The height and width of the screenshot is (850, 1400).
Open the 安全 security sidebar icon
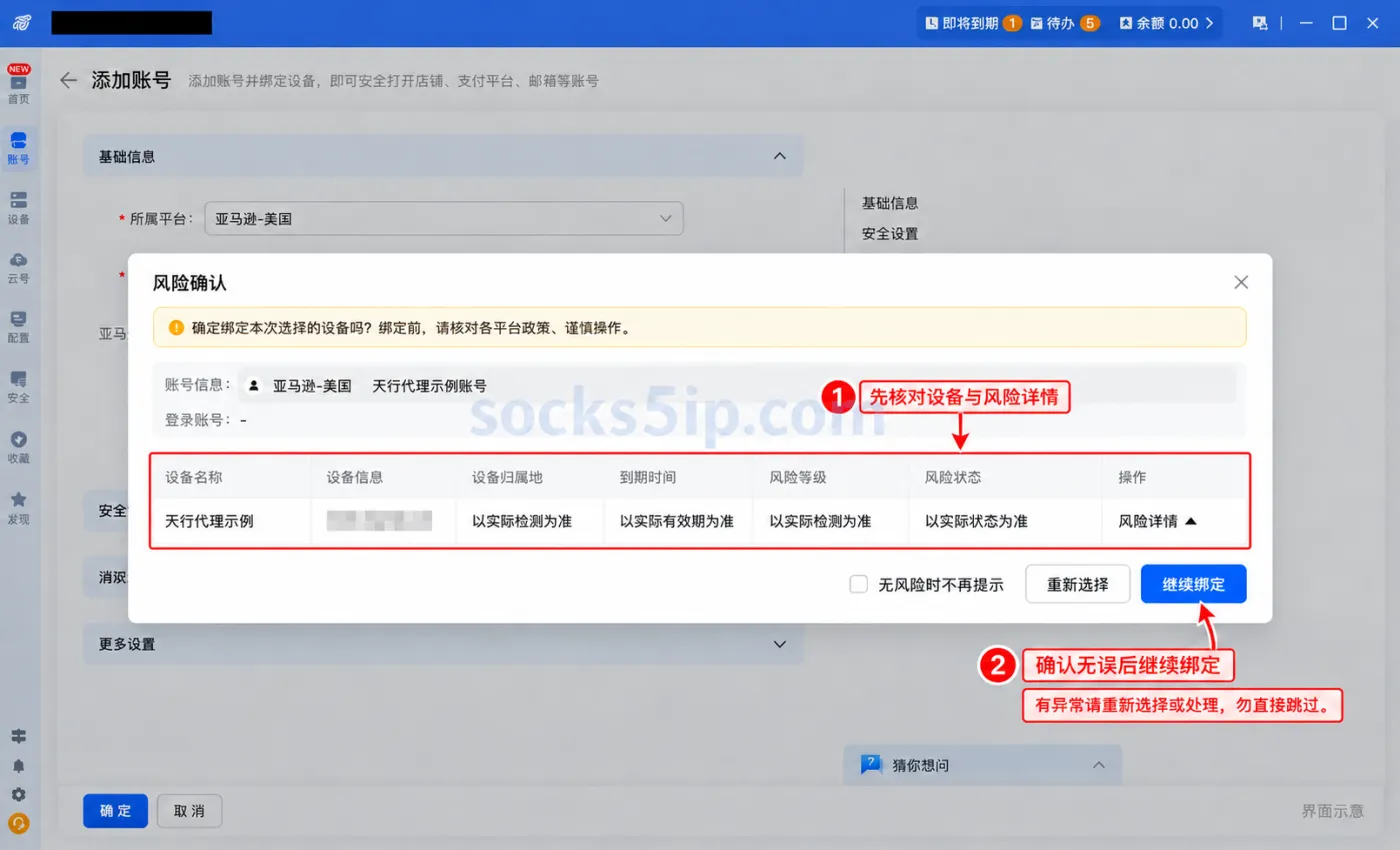coord(18,387)
